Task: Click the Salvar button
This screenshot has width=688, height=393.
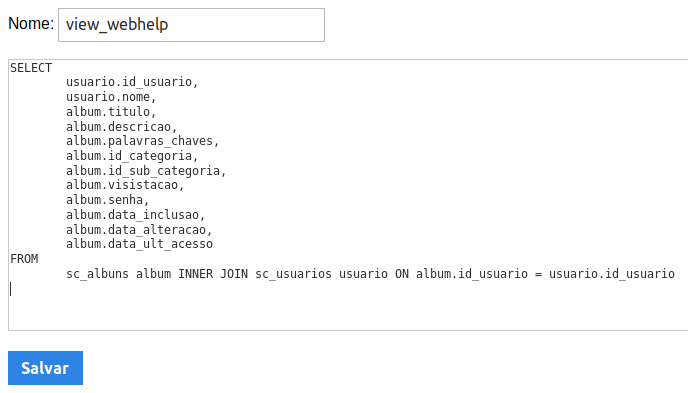Action: tap(45, 368)
